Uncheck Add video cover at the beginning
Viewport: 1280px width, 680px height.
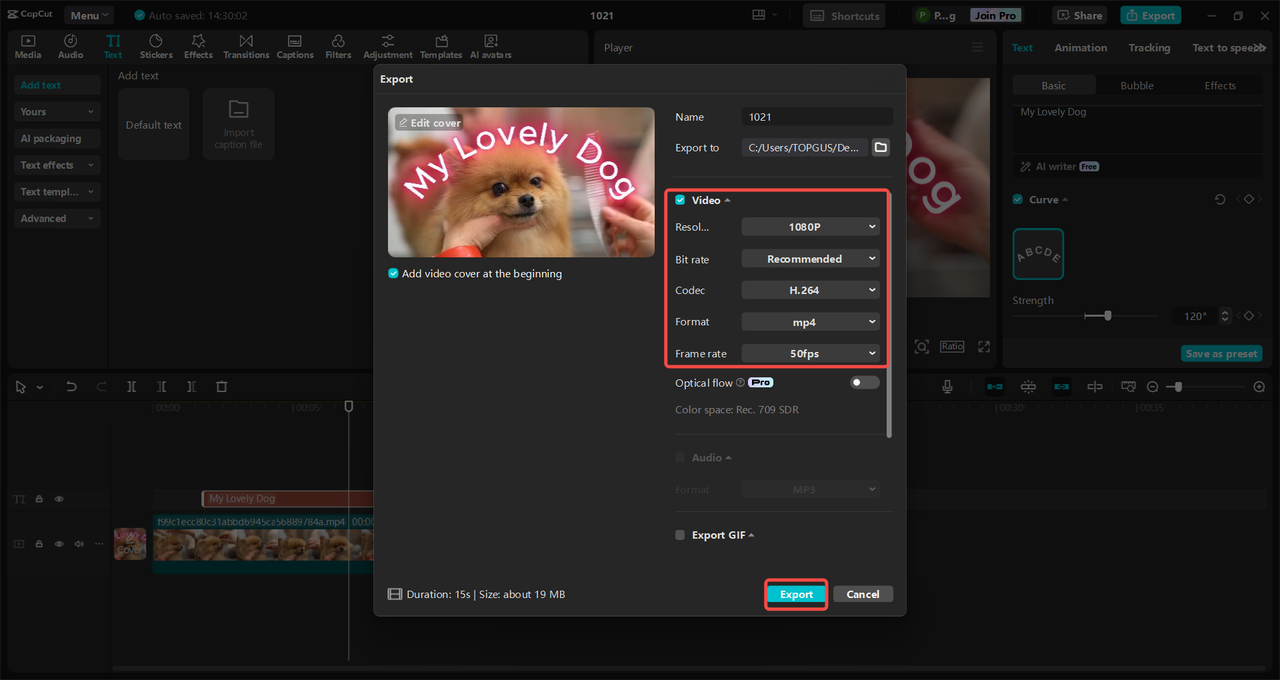pyautogui.click(x=393, y=274)
